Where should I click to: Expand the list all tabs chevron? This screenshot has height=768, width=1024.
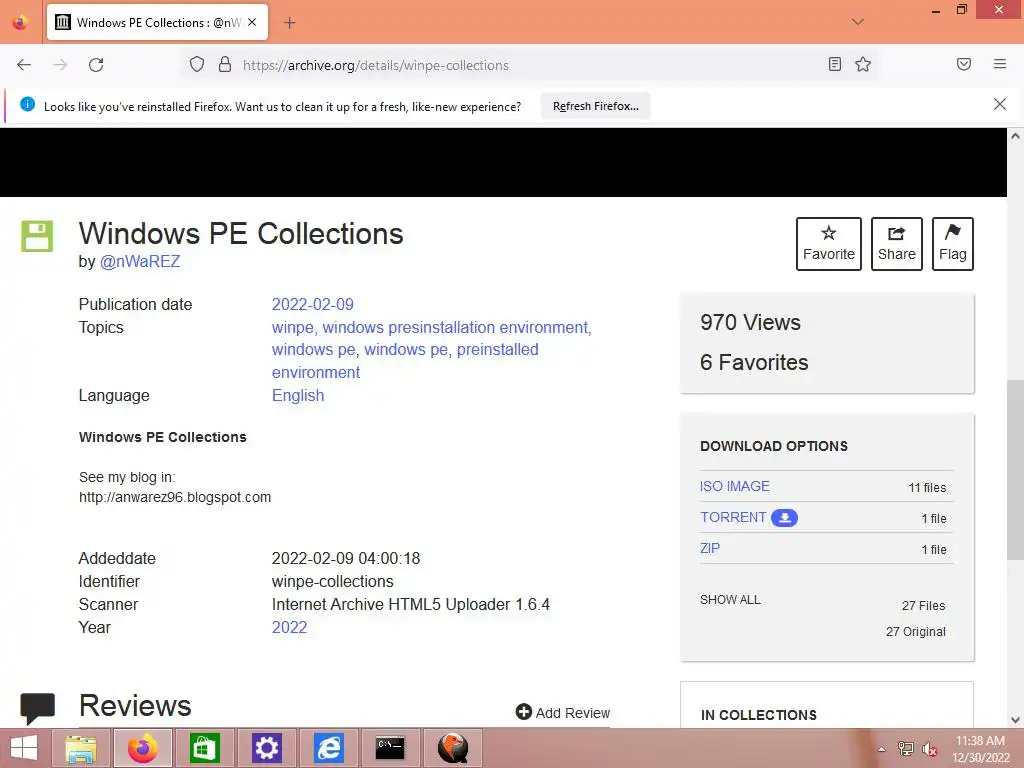tap(857, 22)
